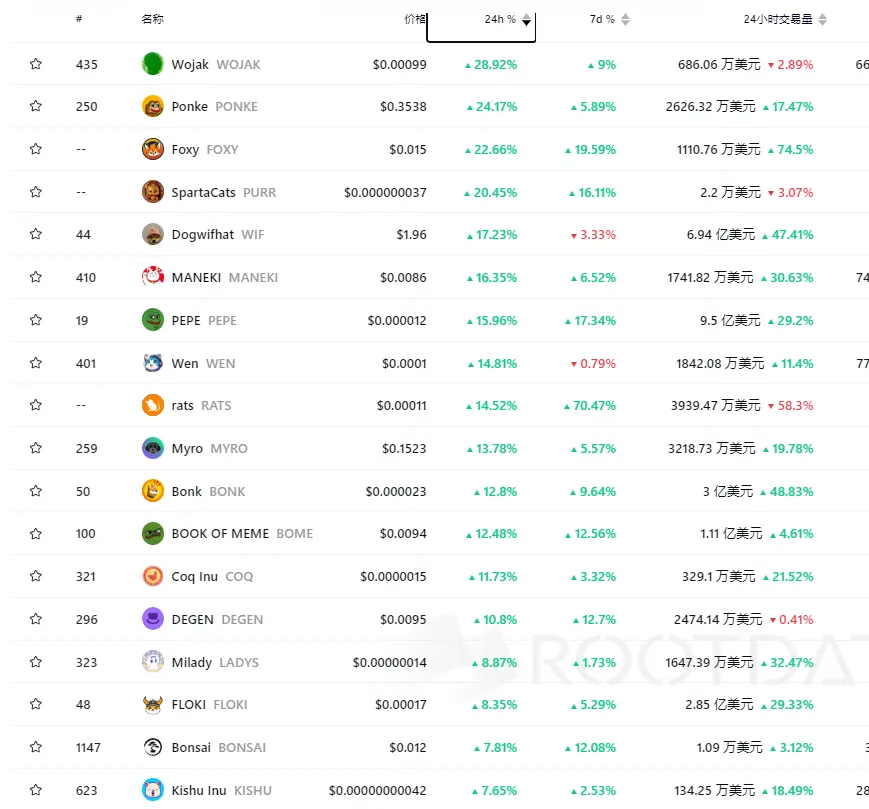Click the Wojak coin logo icon

point(152,64)
